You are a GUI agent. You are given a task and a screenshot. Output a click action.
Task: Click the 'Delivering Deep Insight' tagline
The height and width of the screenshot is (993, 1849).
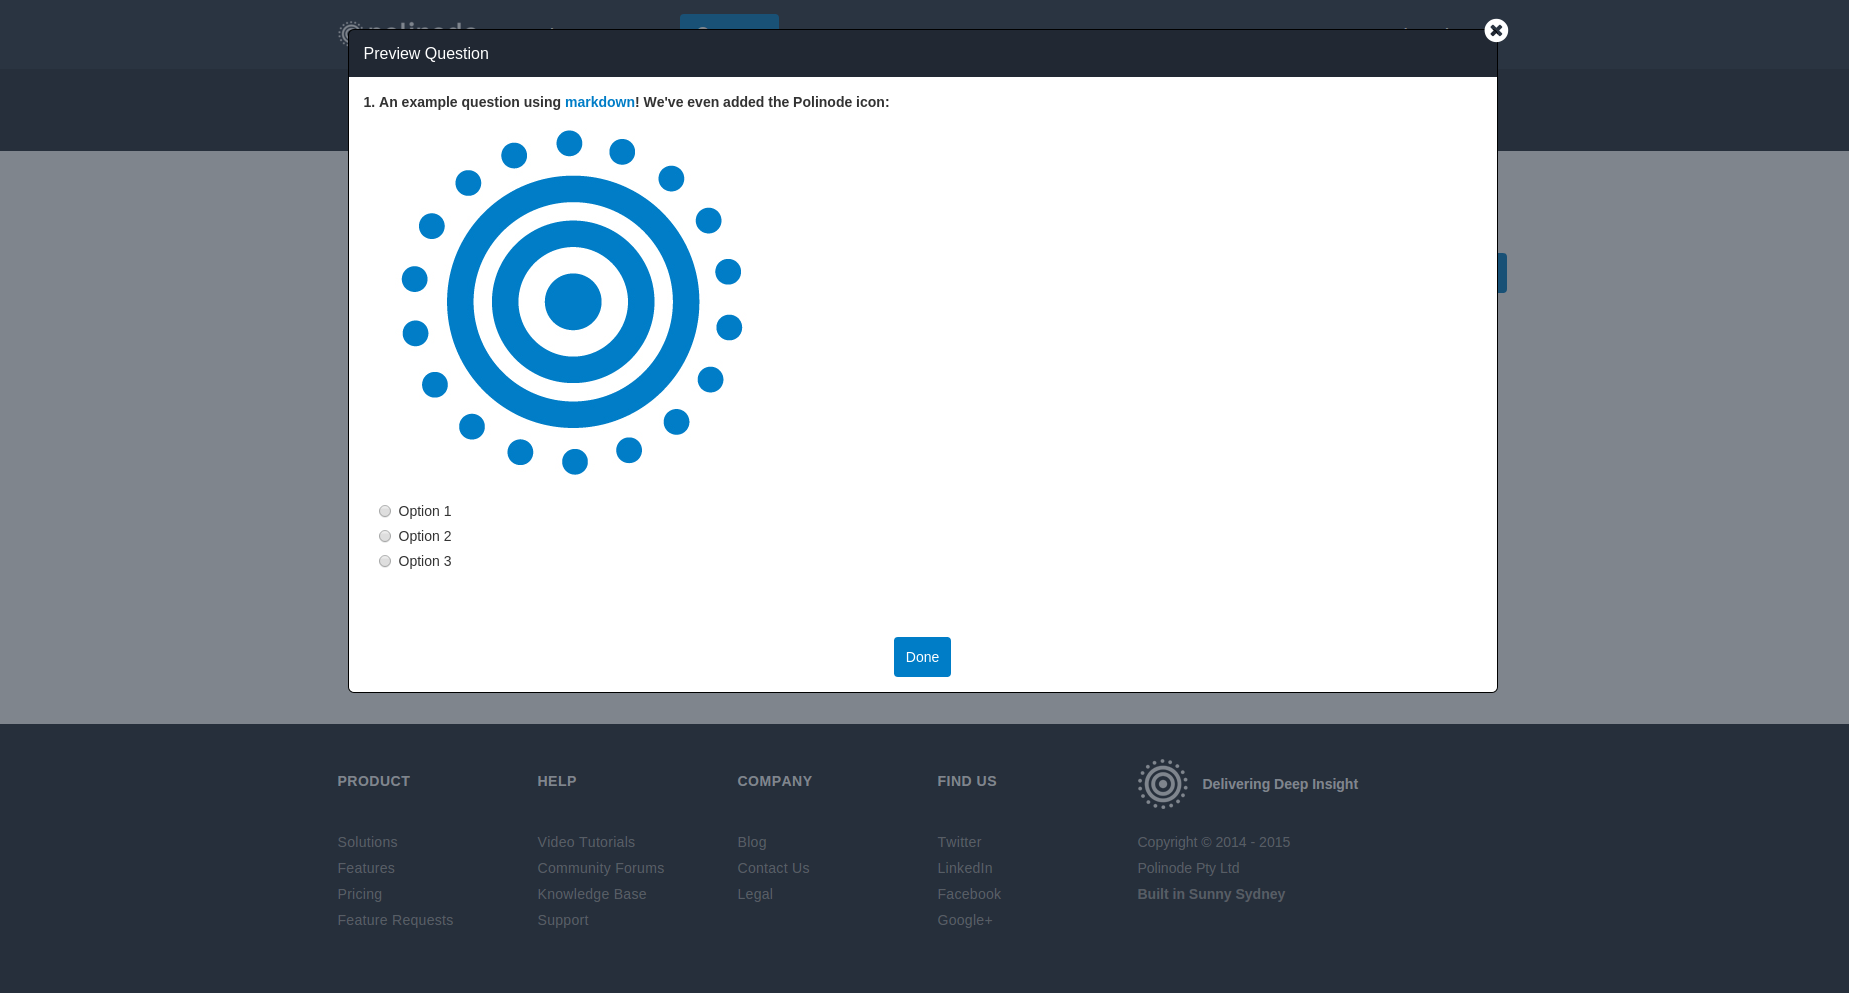coord(1280,784)
